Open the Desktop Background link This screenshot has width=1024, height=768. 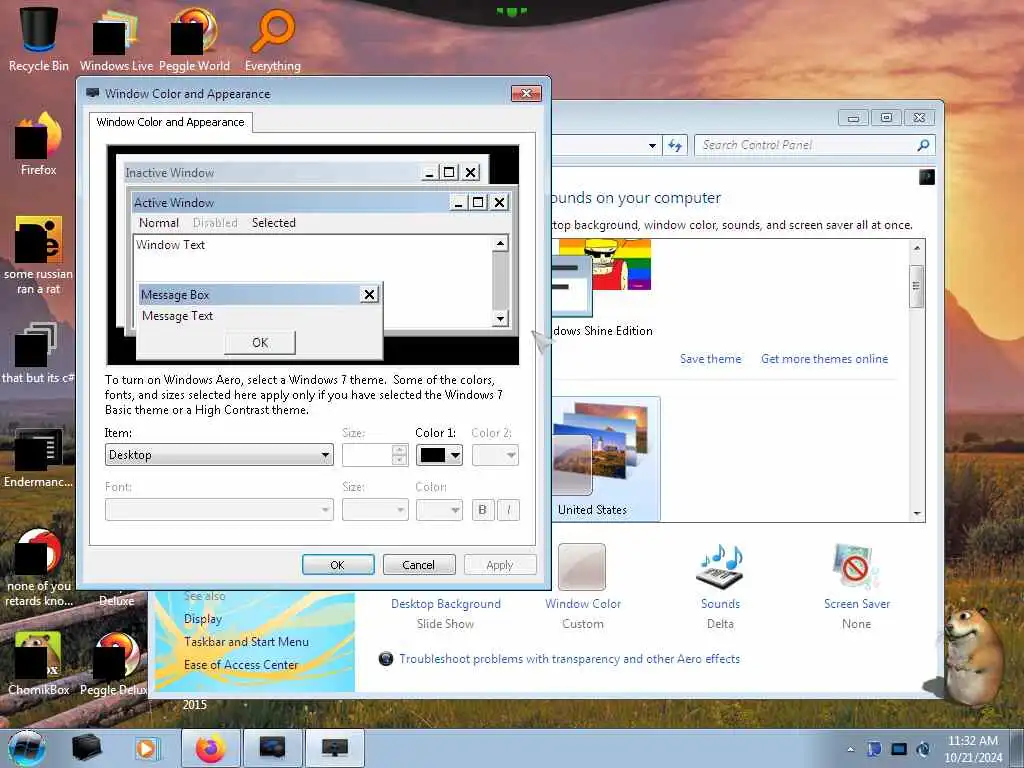pyautogui.click(x=446, y=604)
